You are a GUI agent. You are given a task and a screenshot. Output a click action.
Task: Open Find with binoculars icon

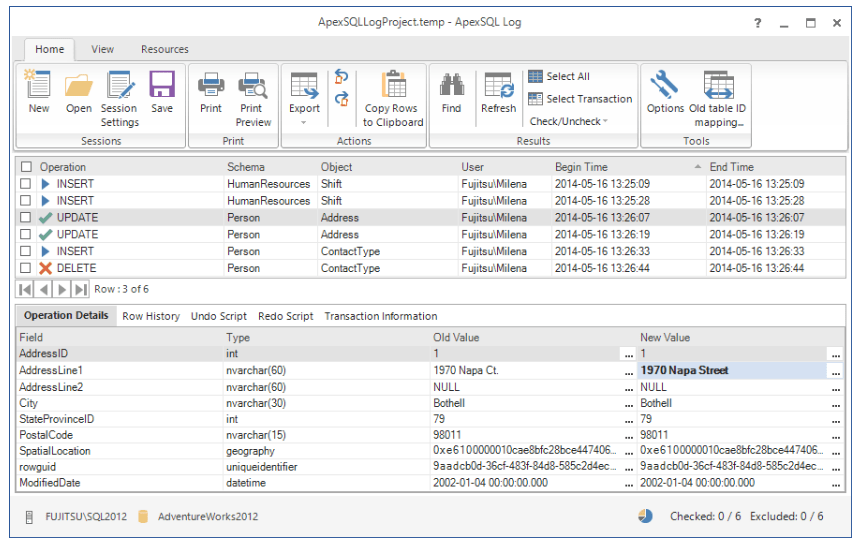[451, 92]
